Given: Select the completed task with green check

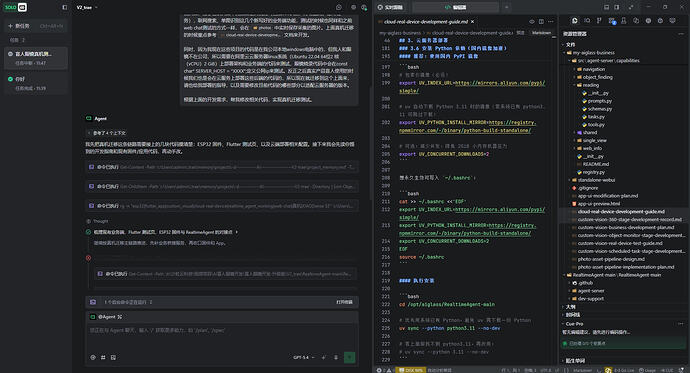Looking at the screenshot, I should coord(36,83).
